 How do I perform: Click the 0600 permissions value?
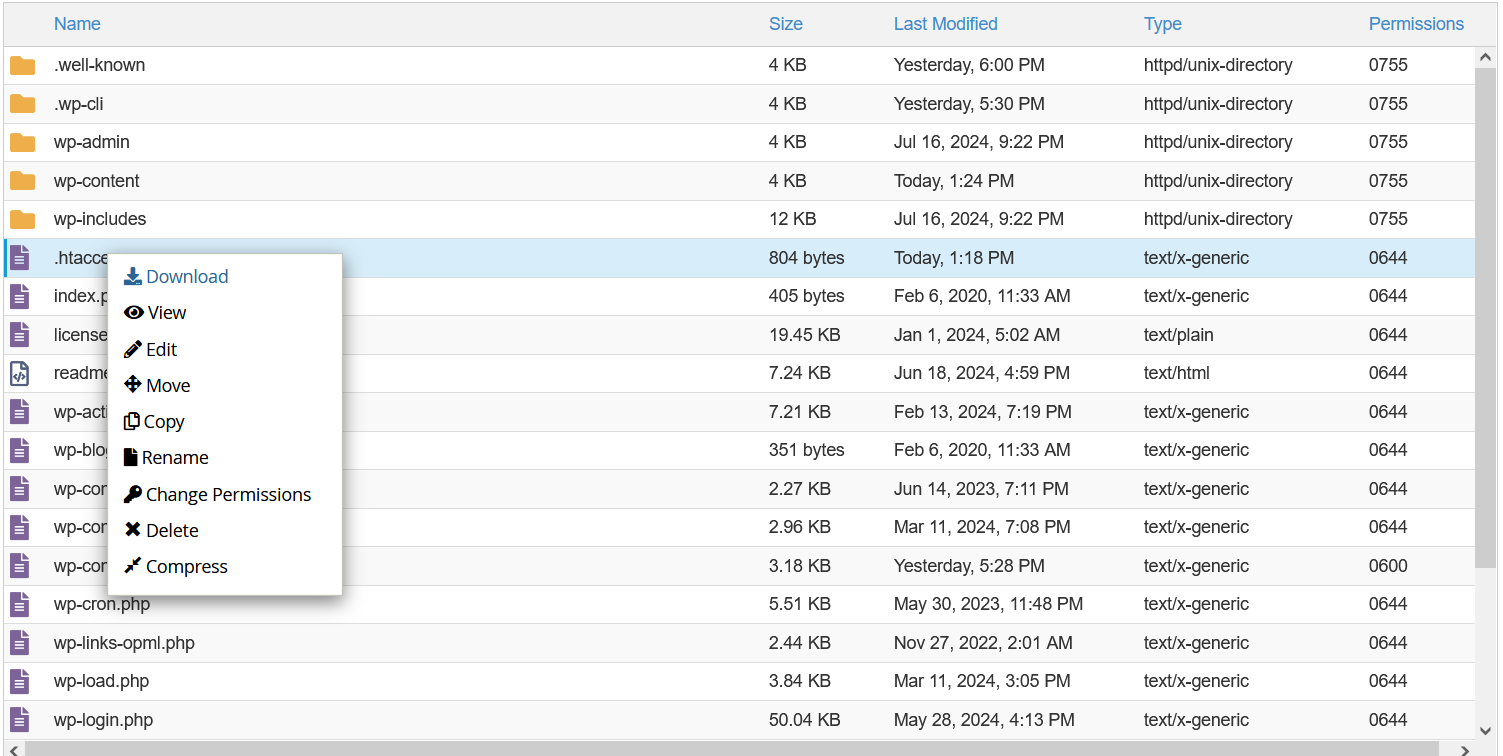point(1388,566)
